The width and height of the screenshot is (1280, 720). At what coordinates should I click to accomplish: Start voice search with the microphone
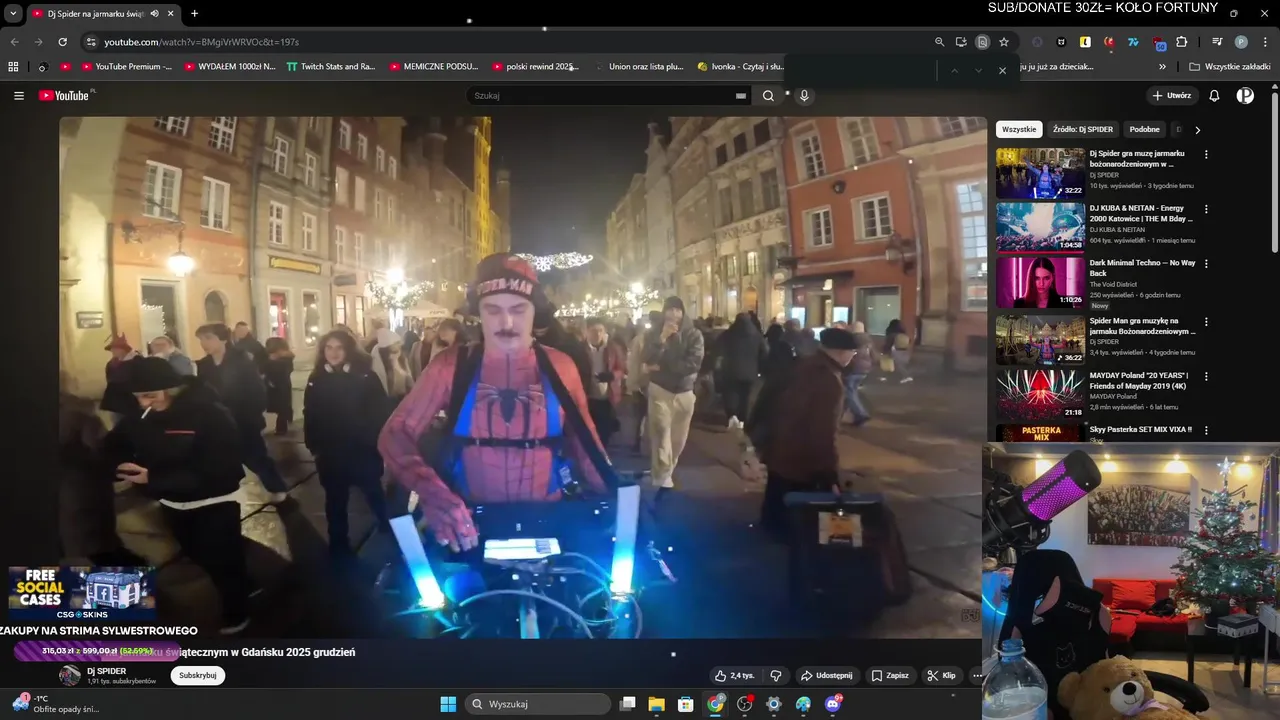(x=804, y=96)
